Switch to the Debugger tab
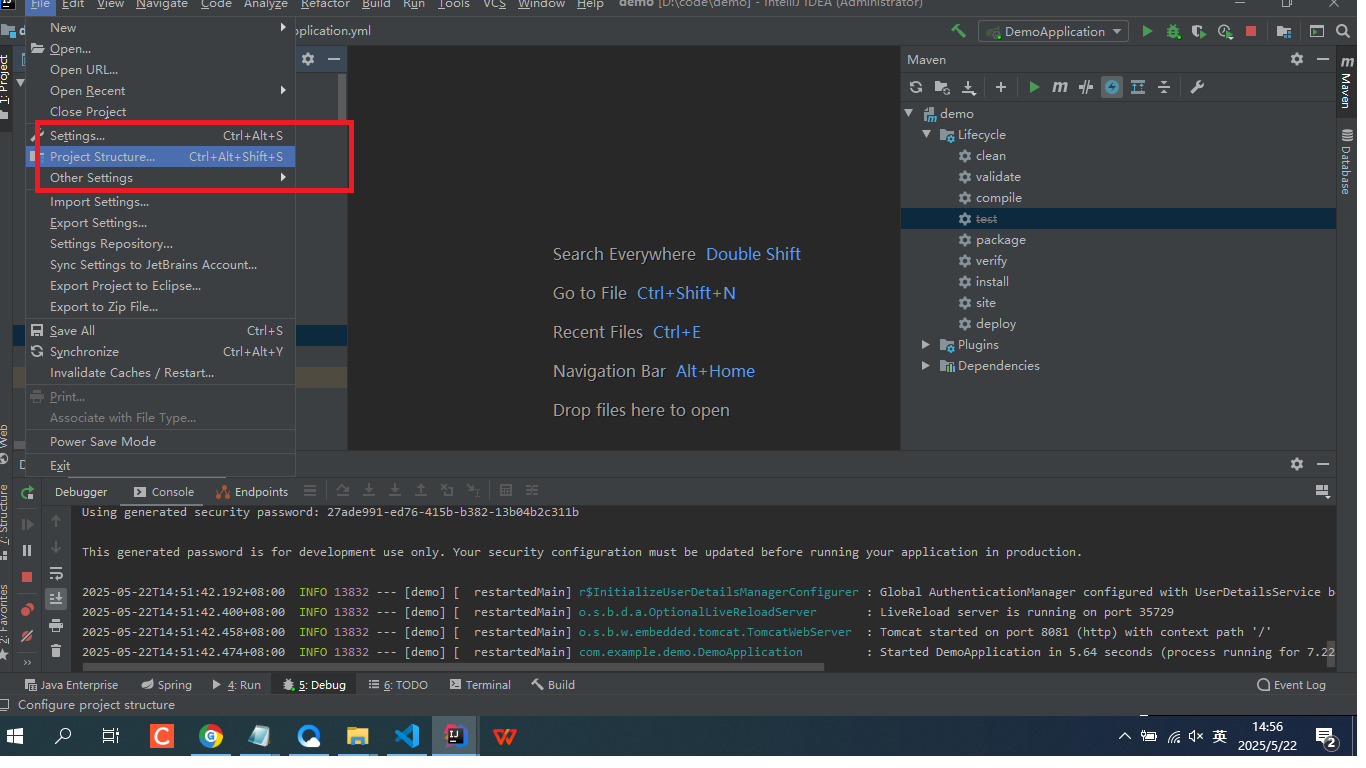 click(x=81, y=492)
